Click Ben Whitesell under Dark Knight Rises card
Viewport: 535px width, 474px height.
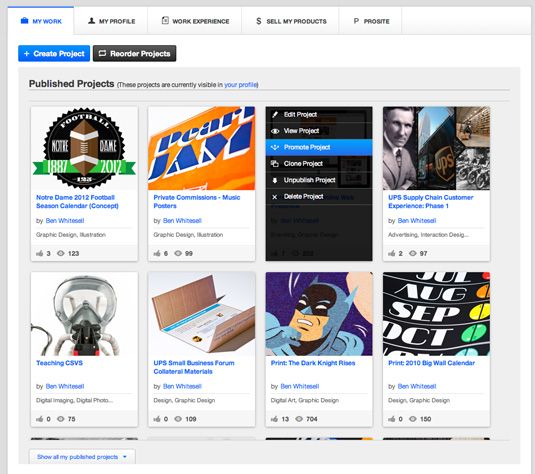coord(300,386)
